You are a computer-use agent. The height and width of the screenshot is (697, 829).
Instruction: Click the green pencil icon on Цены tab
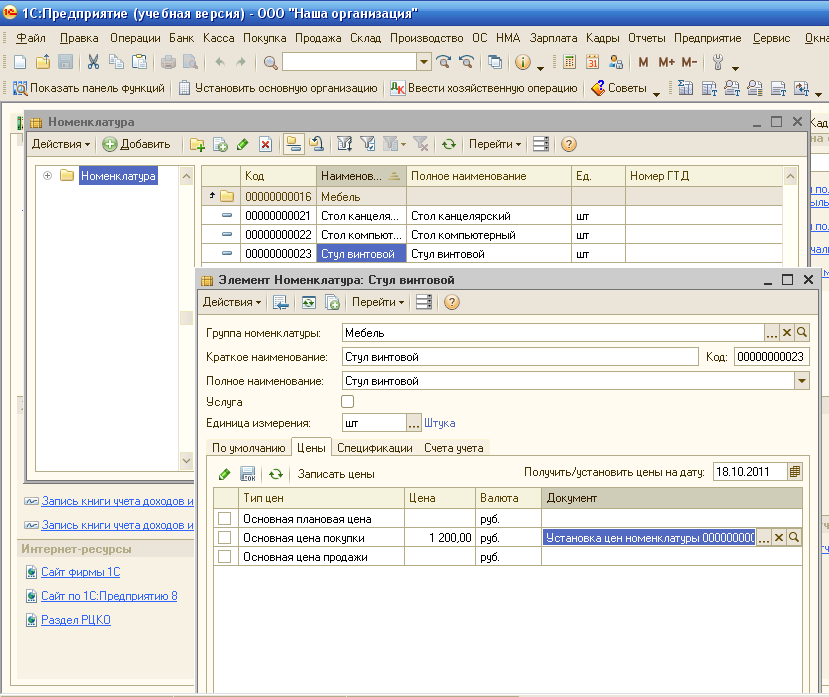(224, 474)
